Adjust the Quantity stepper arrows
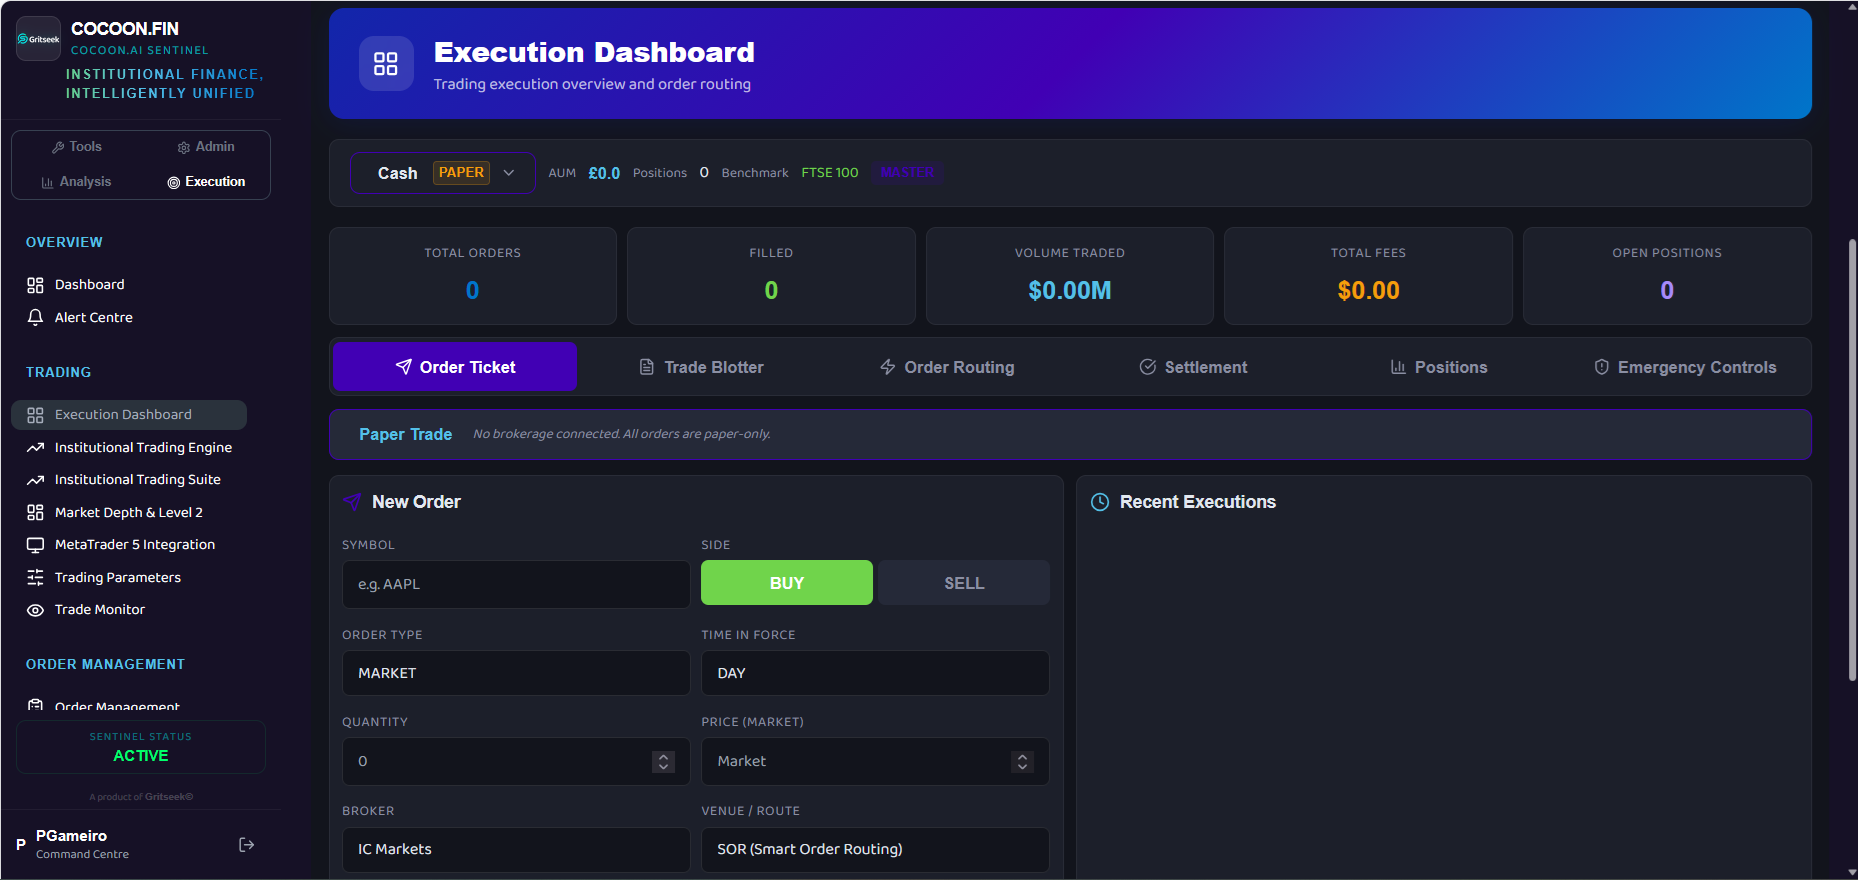The width and height of the screenshot is (1858, 880). point(663,761)
